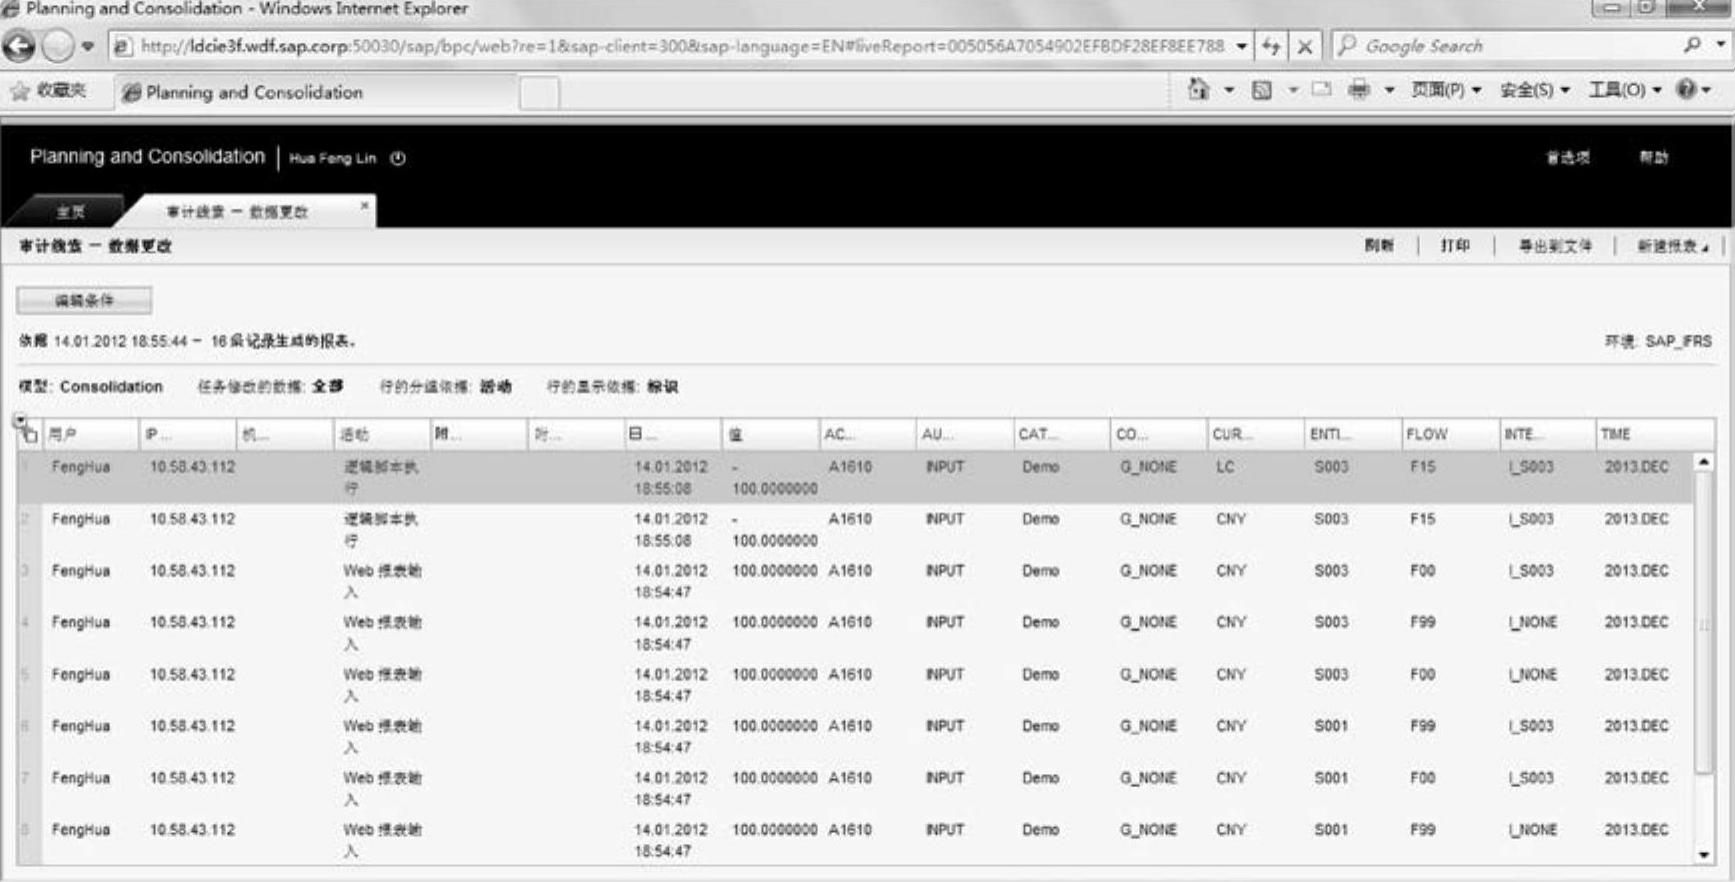Image resolution: width=1735 pixels, height=882 pixels.
Task: Click the FLOW column header
Action: (1449, 434)
